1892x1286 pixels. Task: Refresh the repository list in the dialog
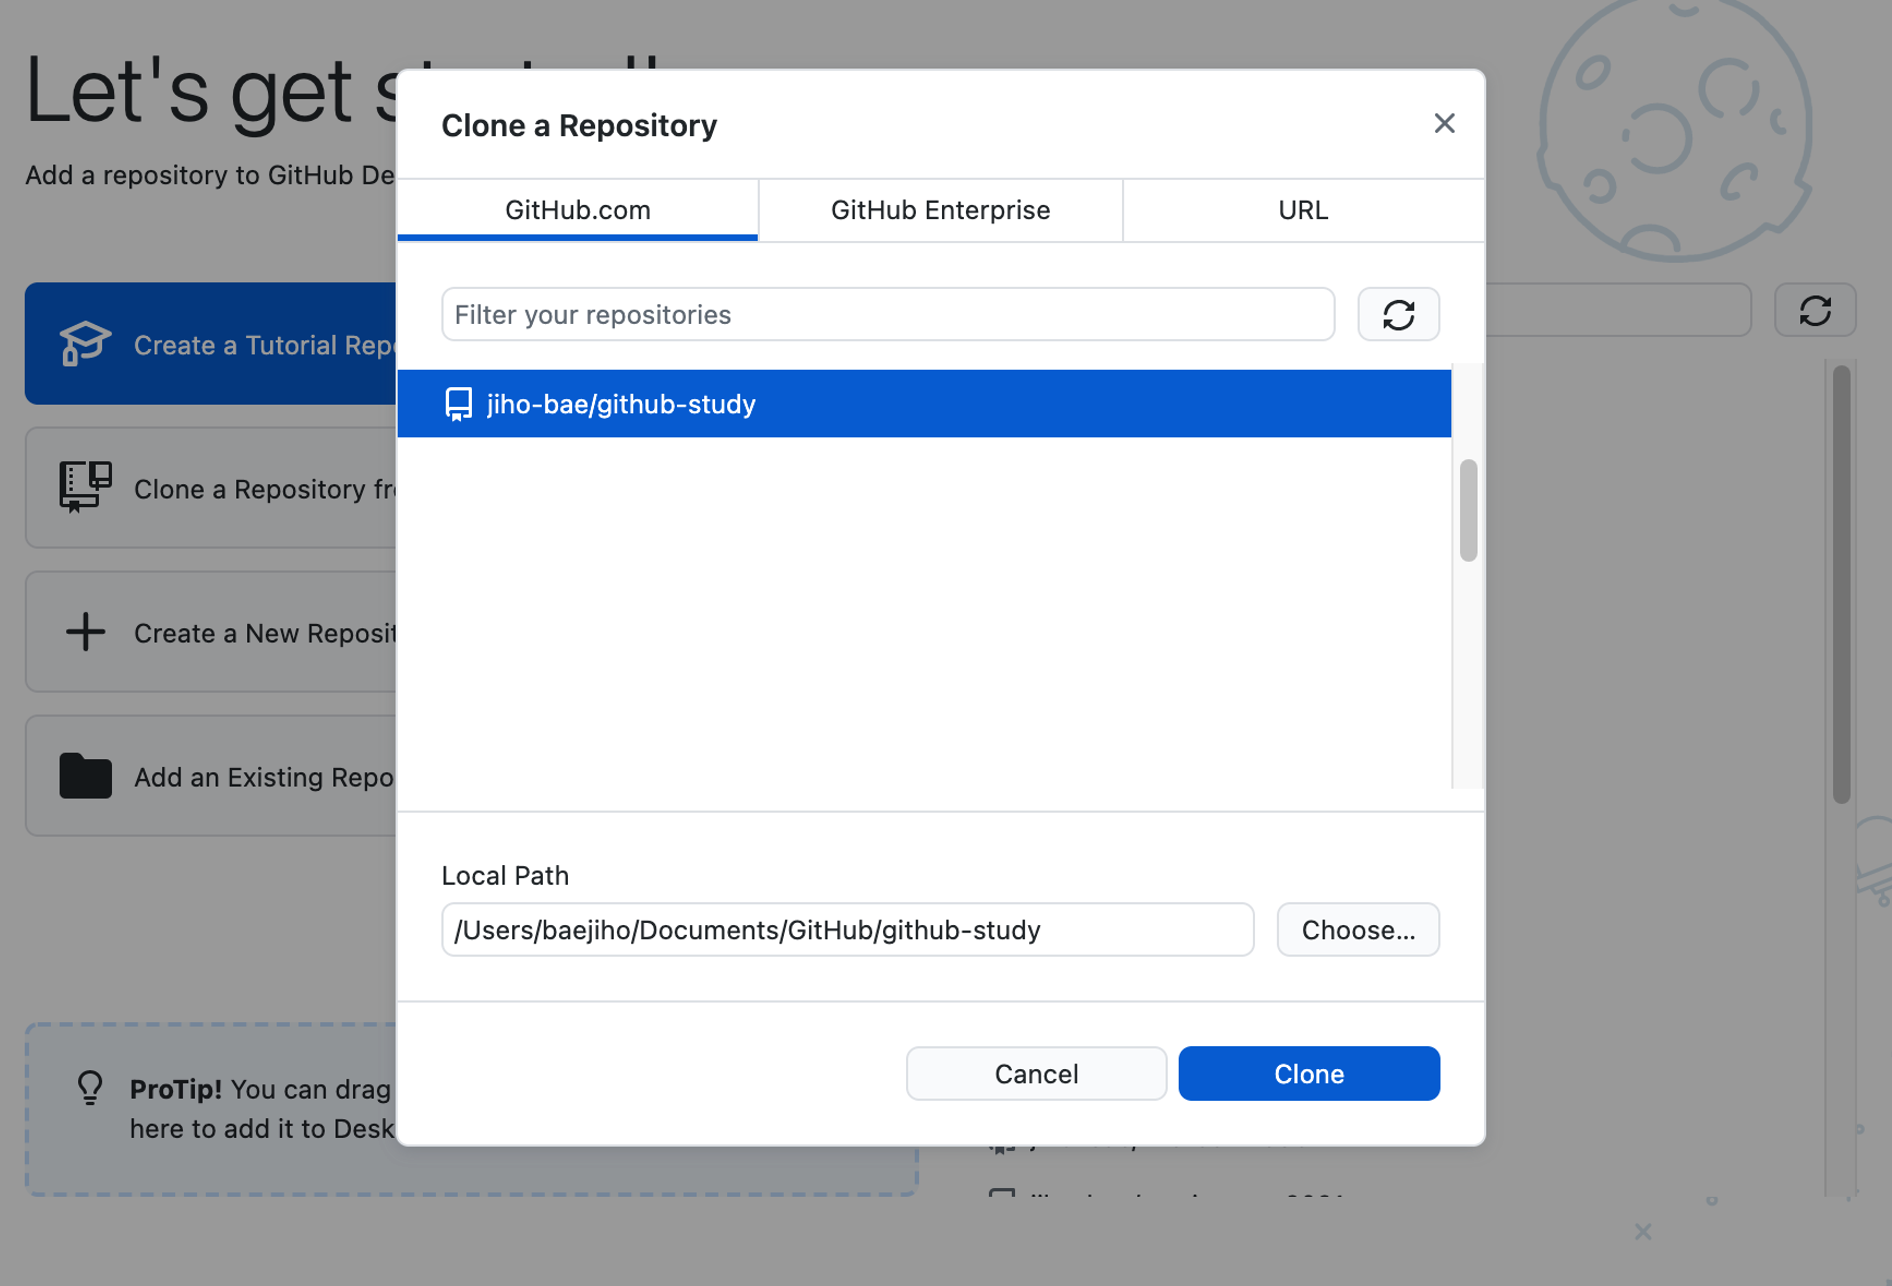[1398, 314]
